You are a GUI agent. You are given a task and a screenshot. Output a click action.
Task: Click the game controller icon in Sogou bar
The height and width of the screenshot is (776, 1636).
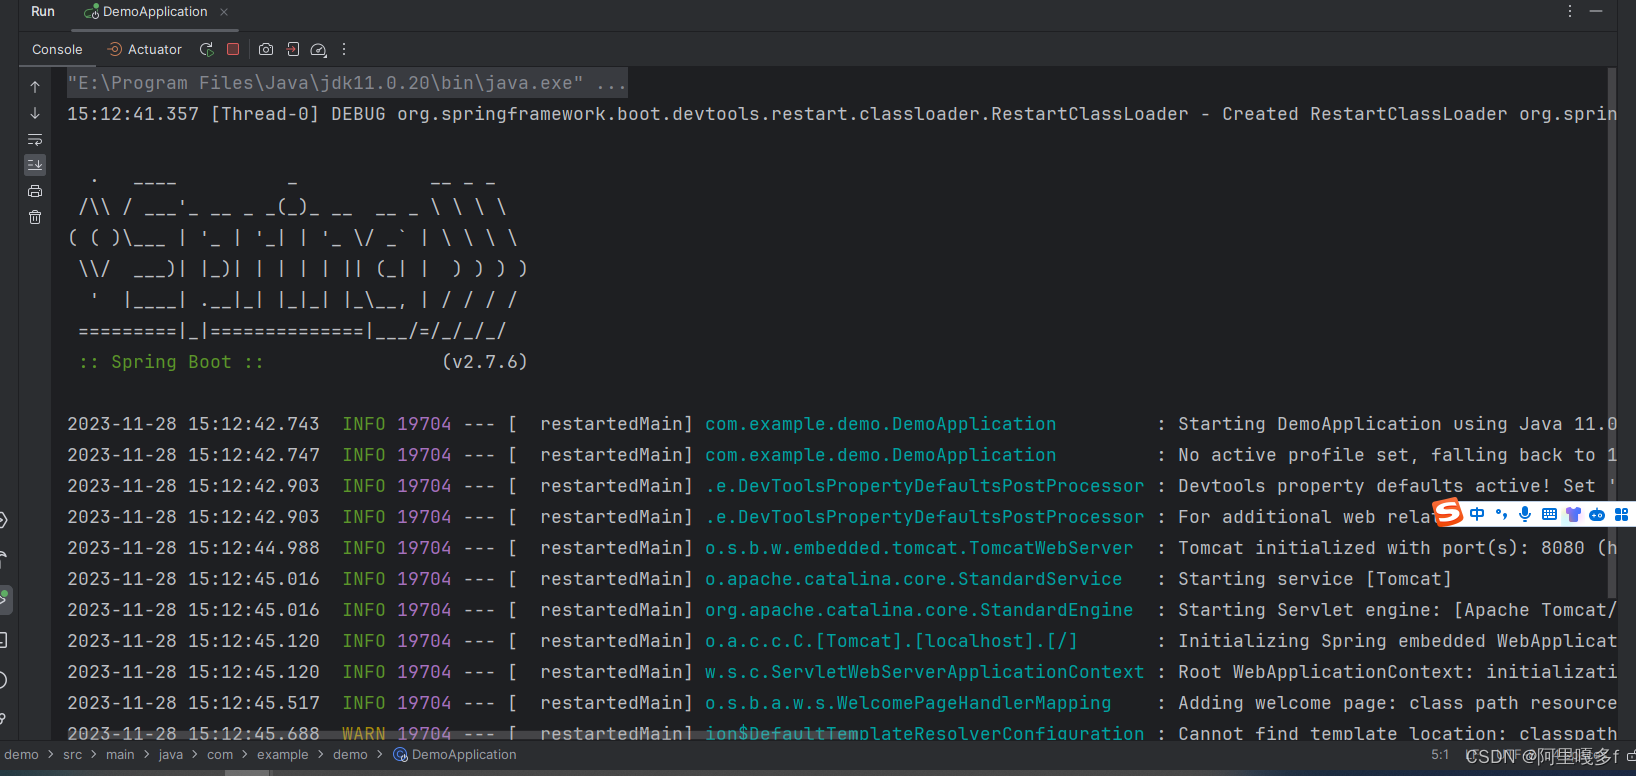1597,514
